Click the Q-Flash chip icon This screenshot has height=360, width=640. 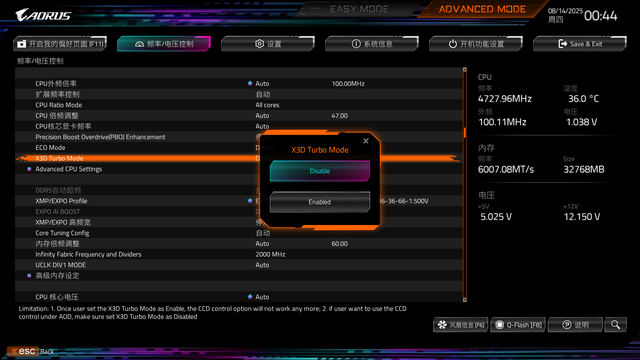pos(499,325)
